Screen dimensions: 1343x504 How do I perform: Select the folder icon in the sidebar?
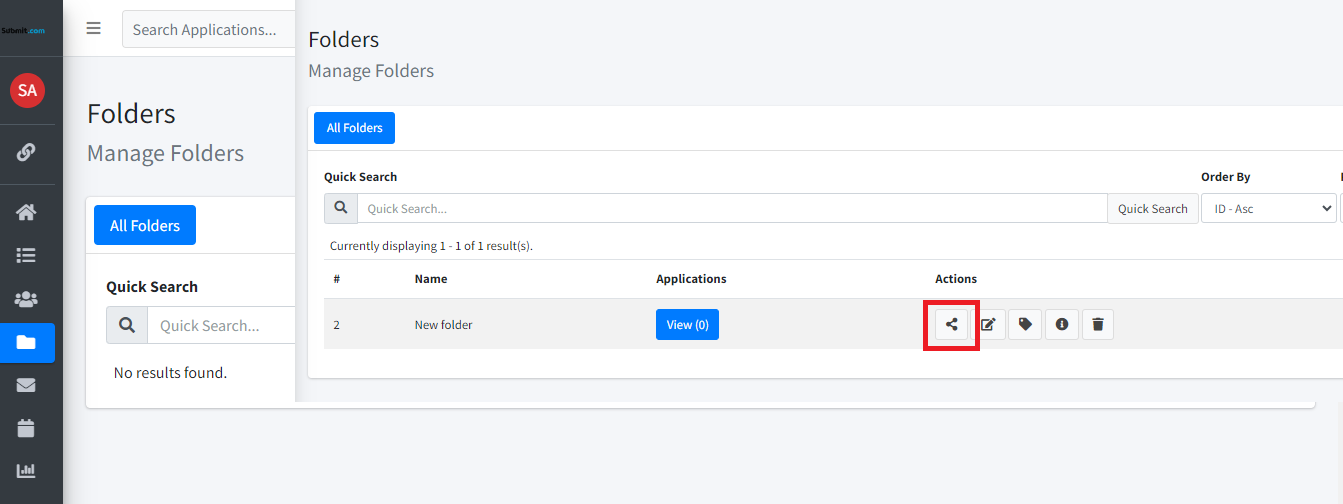click(27, 343)
